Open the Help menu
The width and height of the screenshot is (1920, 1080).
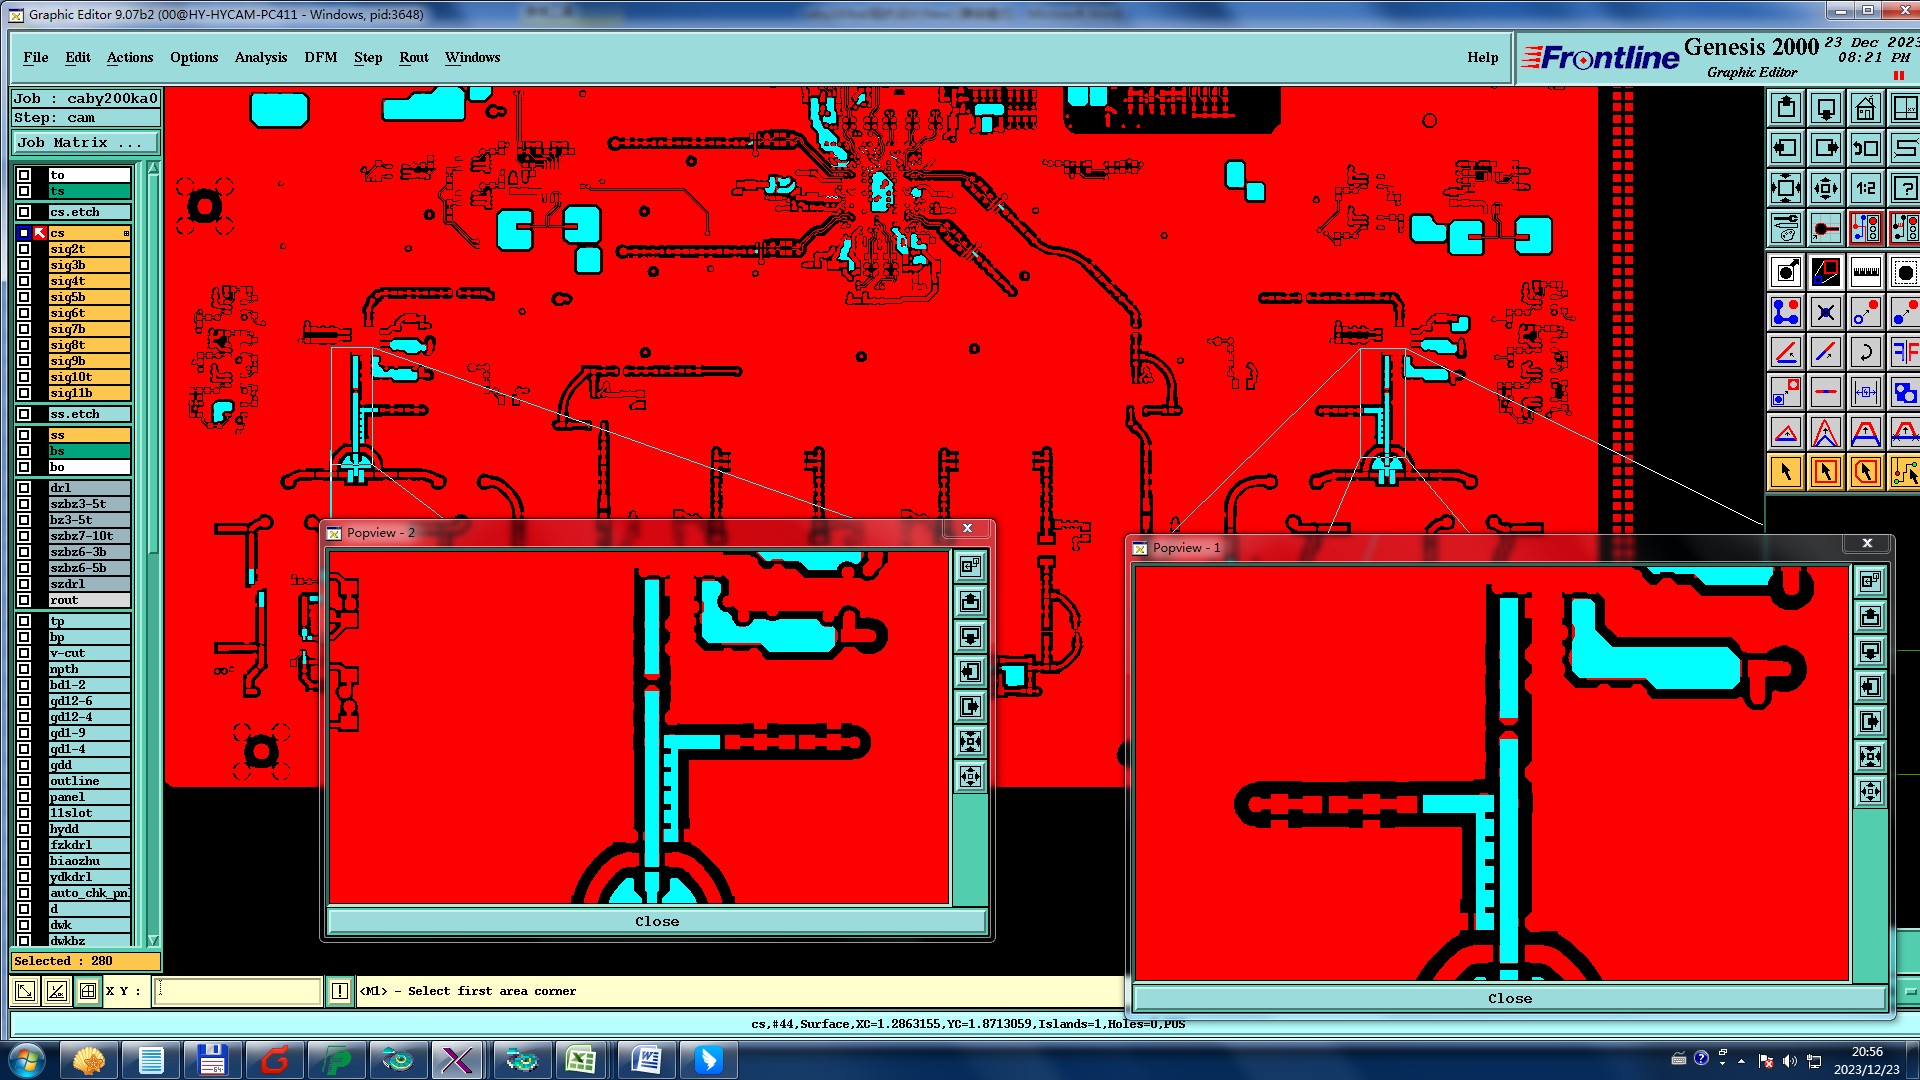[x=1483, y=57]
